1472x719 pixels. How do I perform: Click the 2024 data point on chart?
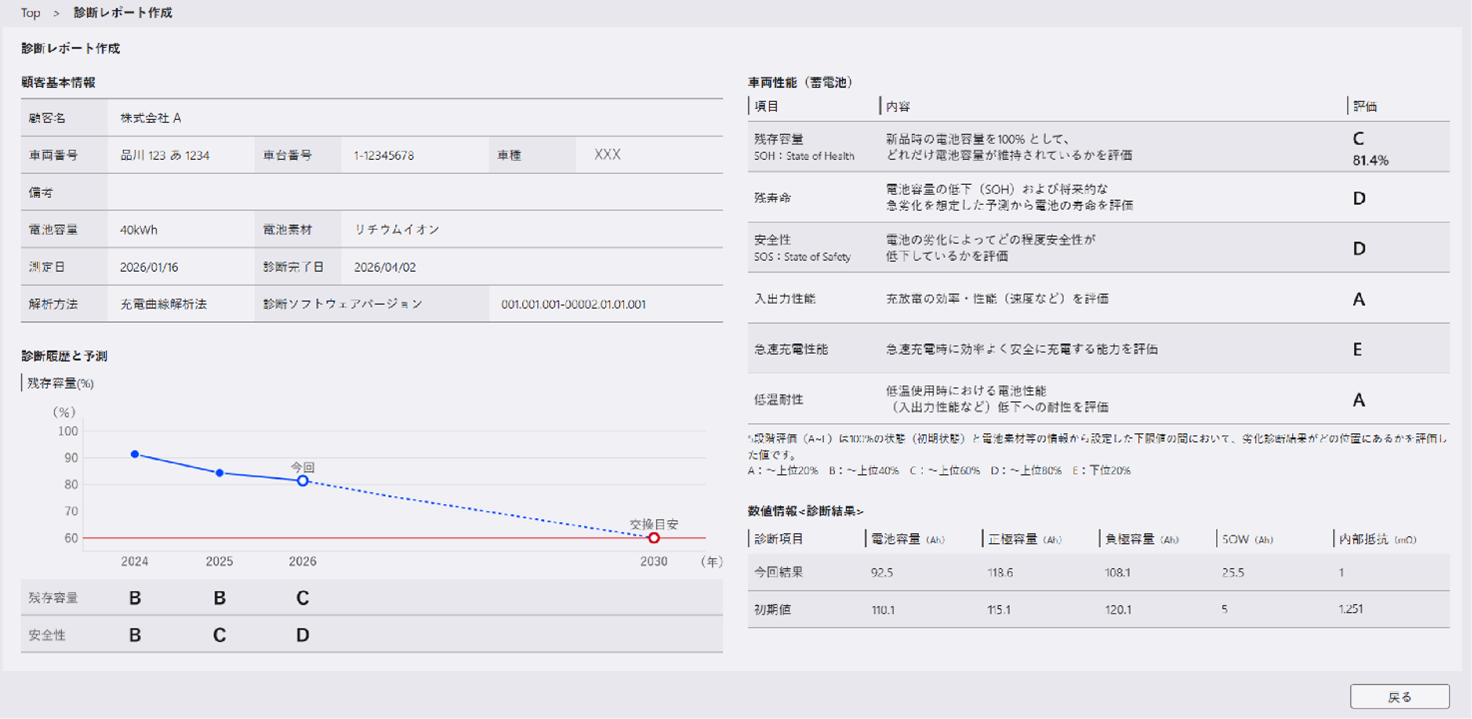tap(135, 454)
